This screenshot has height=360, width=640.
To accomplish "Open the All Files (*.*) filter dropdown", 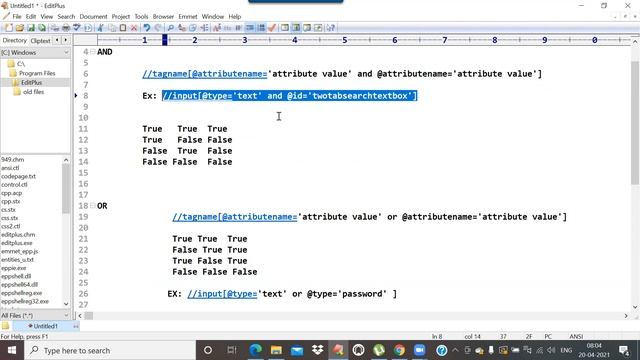I will pyautogui.click(x=66, y=316).
